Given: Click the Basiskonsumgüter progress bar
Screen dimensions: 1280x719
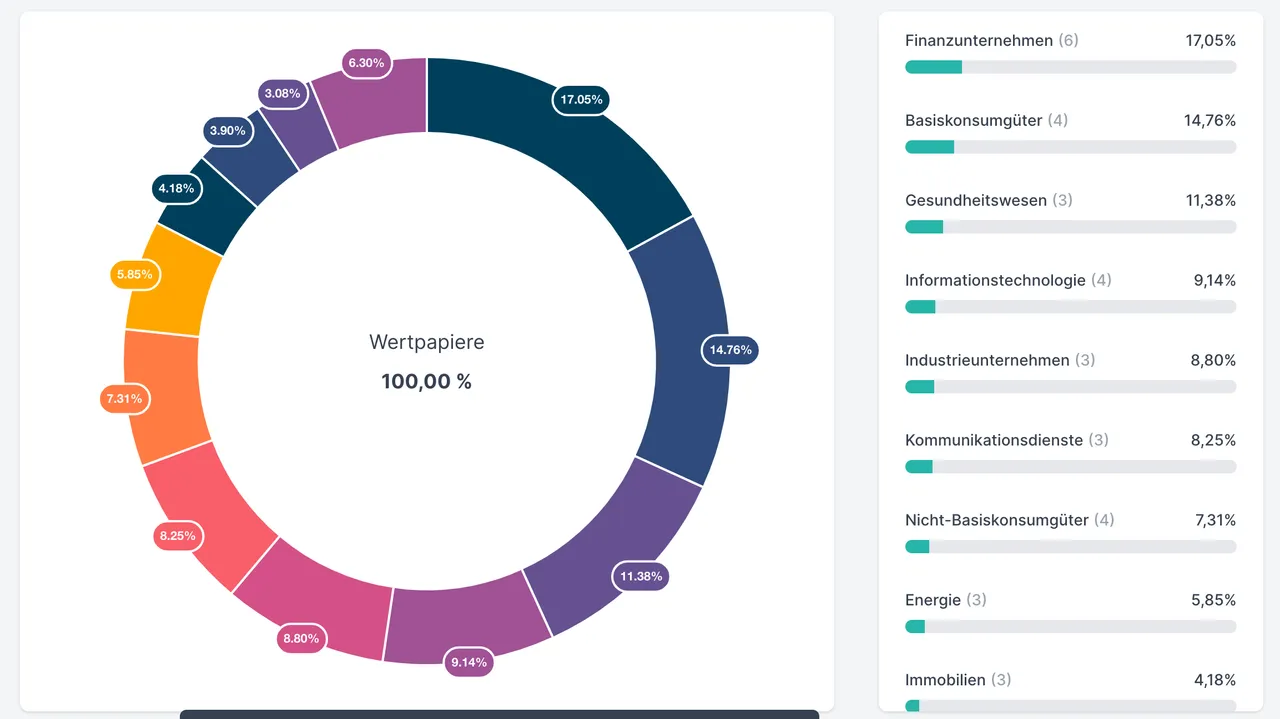Looking at the screenshot, I should 1070,147.
